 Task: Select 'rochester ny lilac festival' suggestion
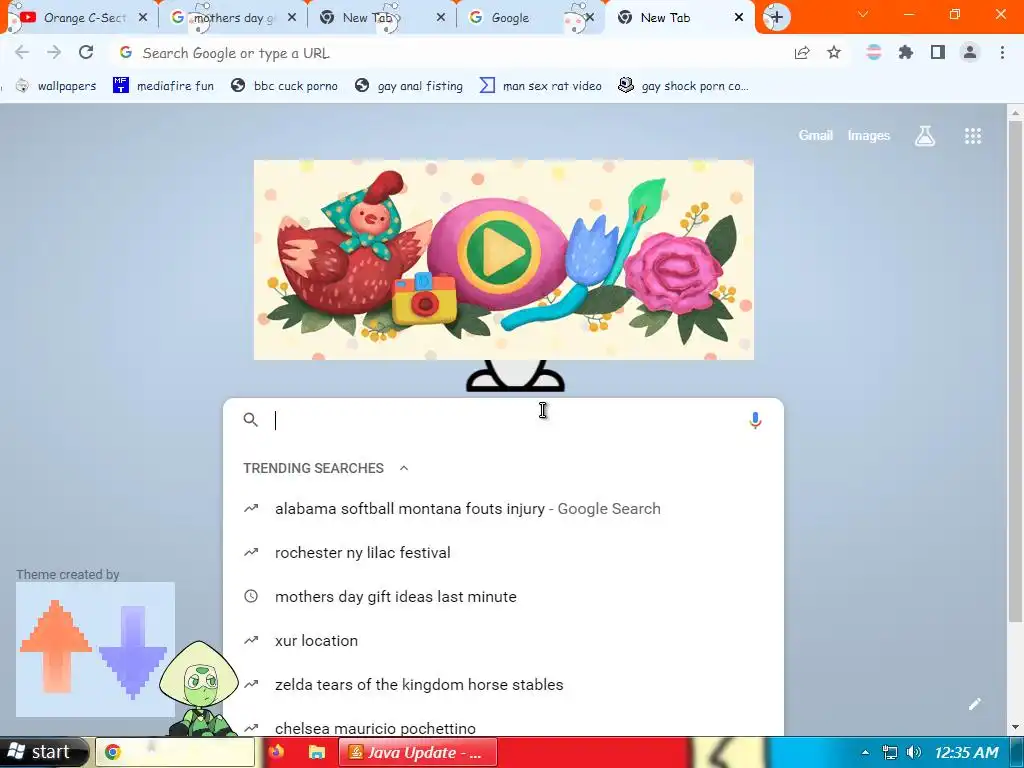tap(503, 552)
